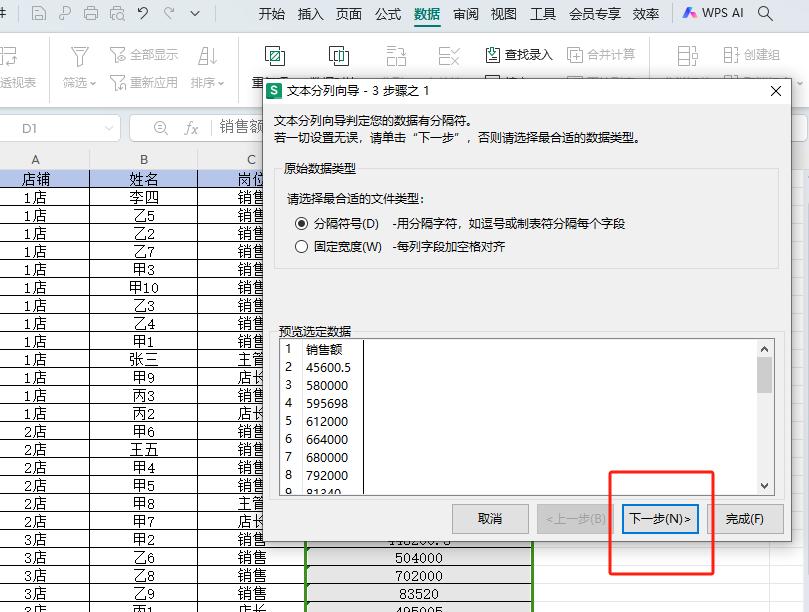809x612 pixels.
Task: Open the 数据 tab
Action: coord(427,13)
